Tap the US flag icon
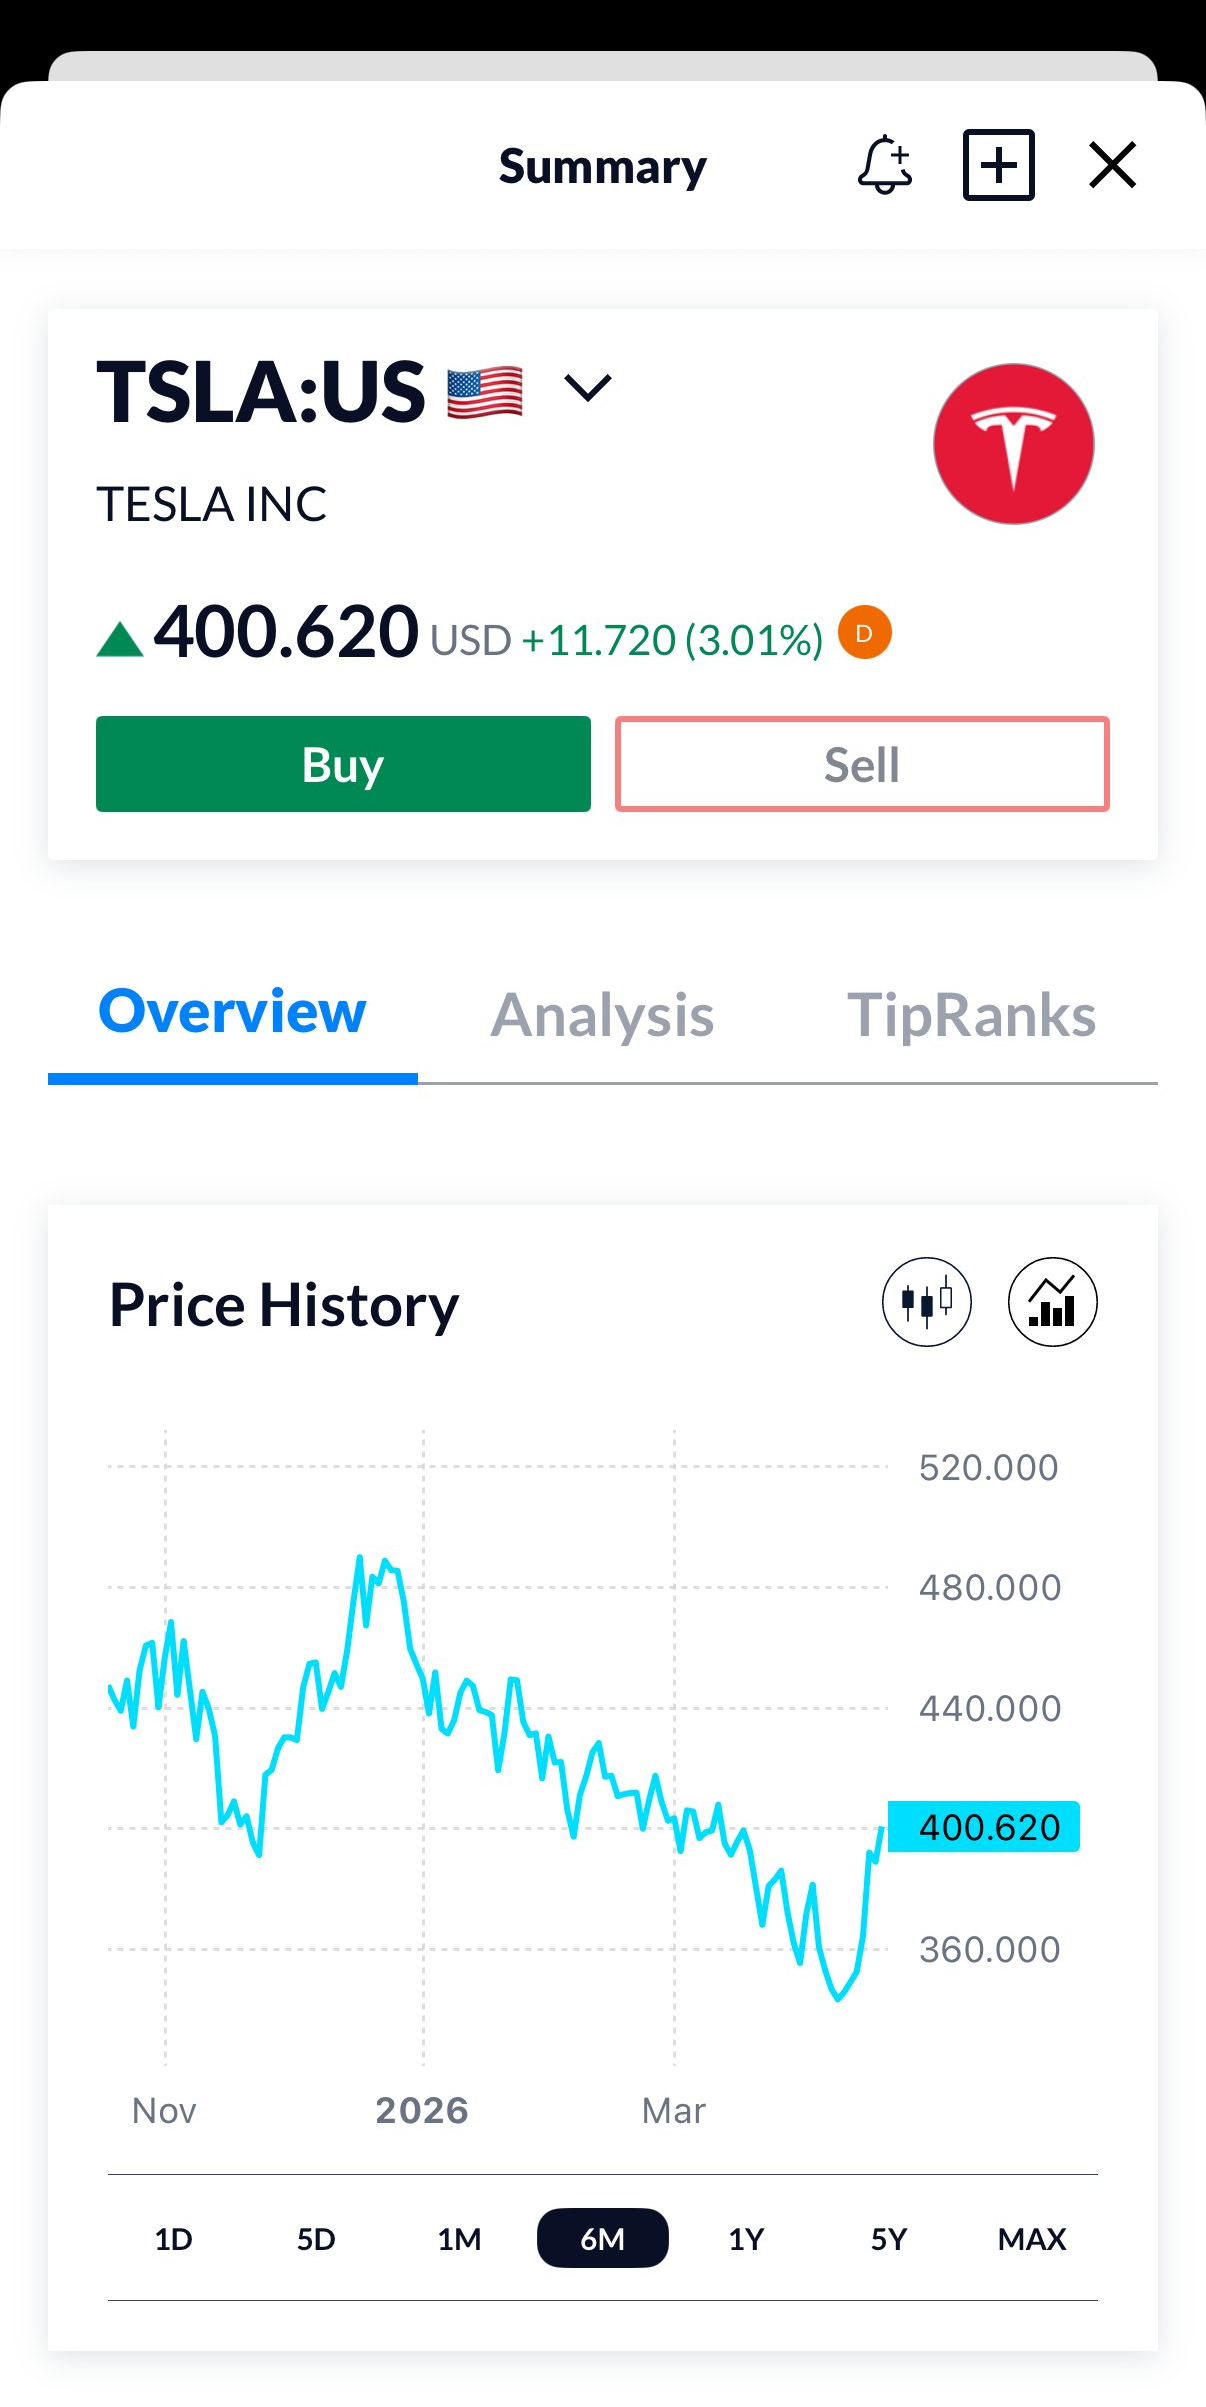This screenshot has width=1206, height=2407. pyautogui.click(x=485, y=392)
